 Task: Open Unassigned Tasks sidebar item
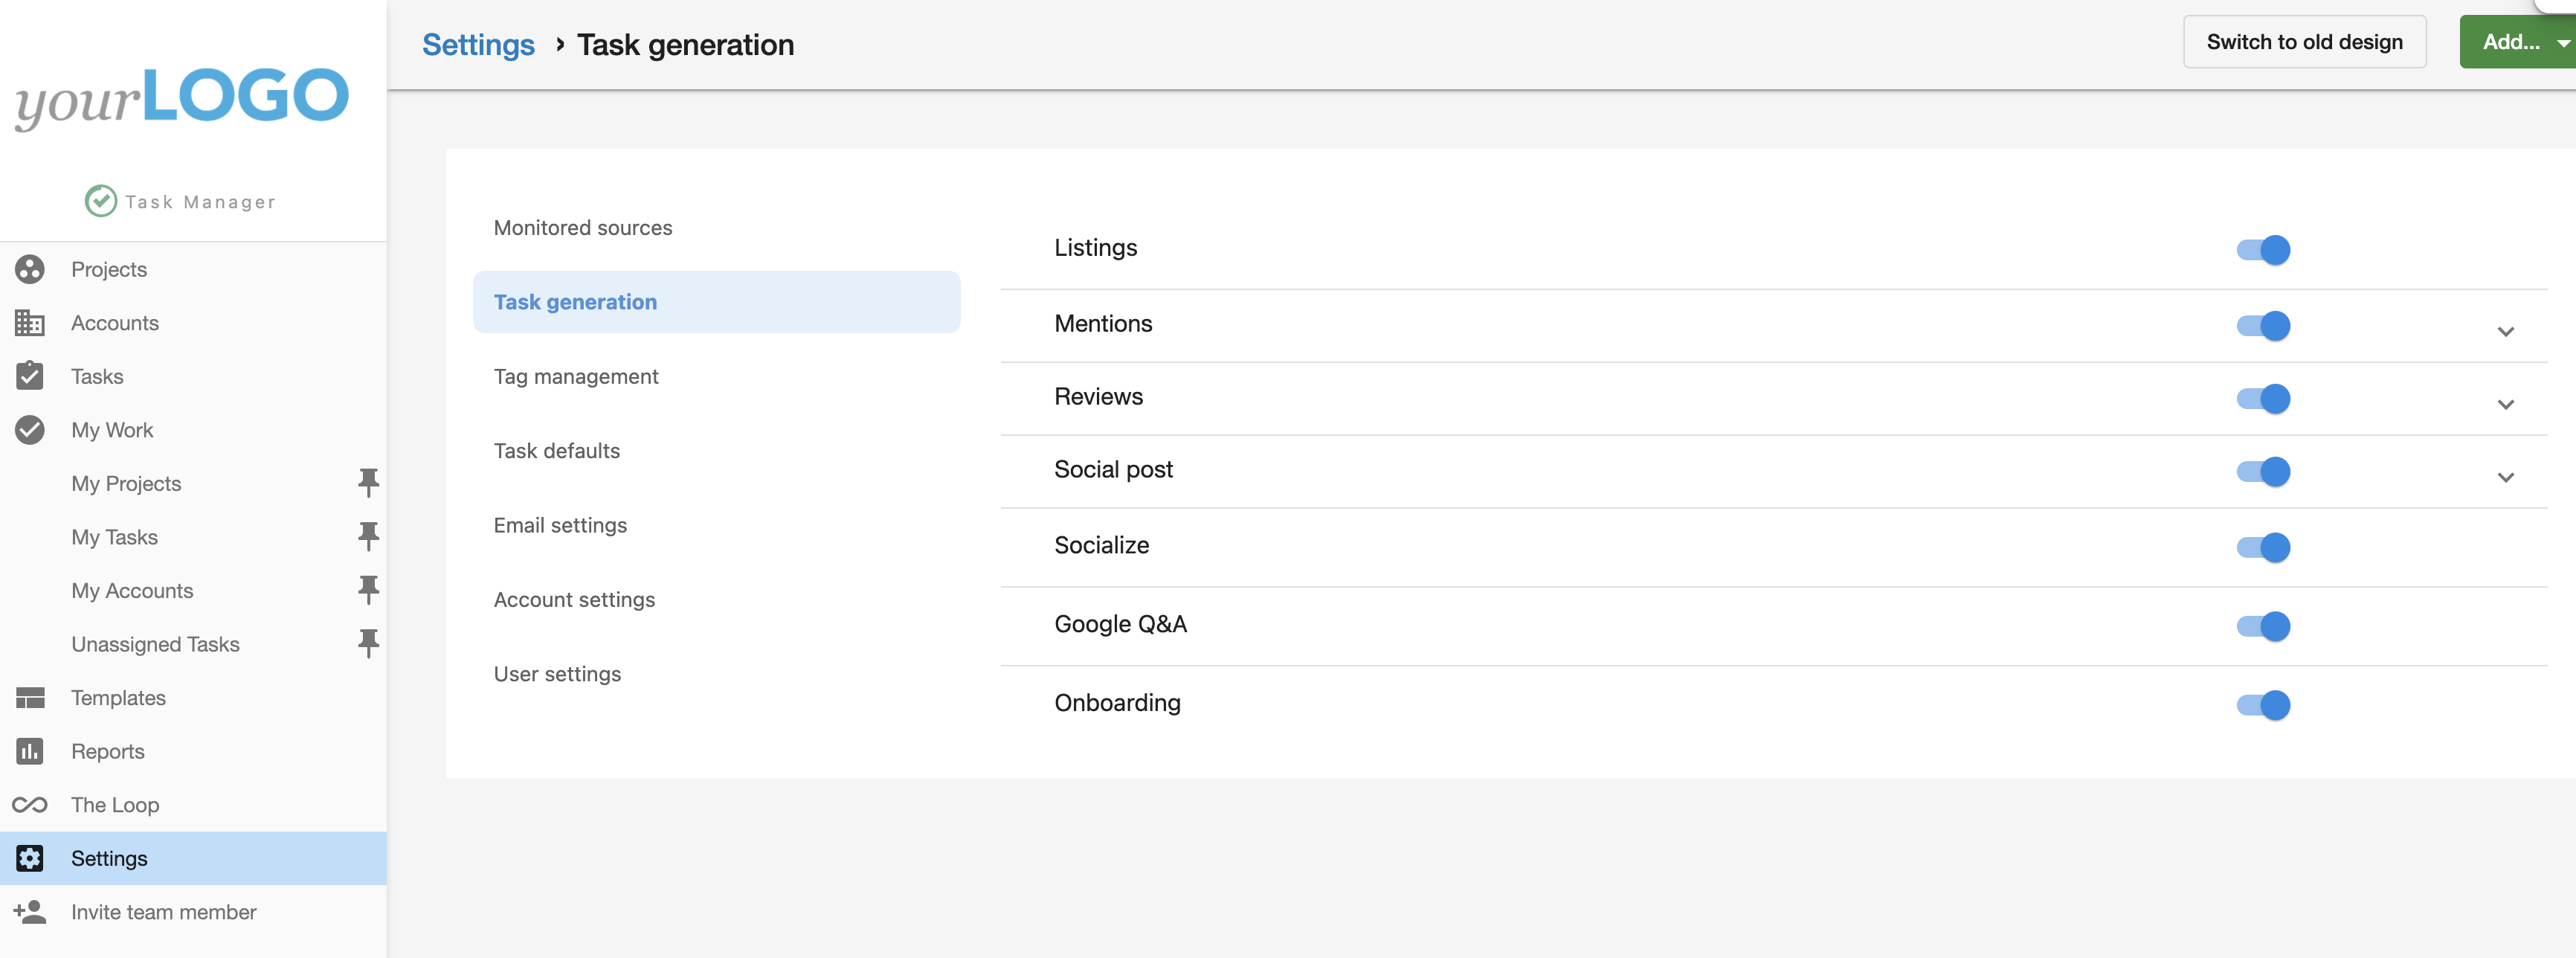(x=155, y=644)
